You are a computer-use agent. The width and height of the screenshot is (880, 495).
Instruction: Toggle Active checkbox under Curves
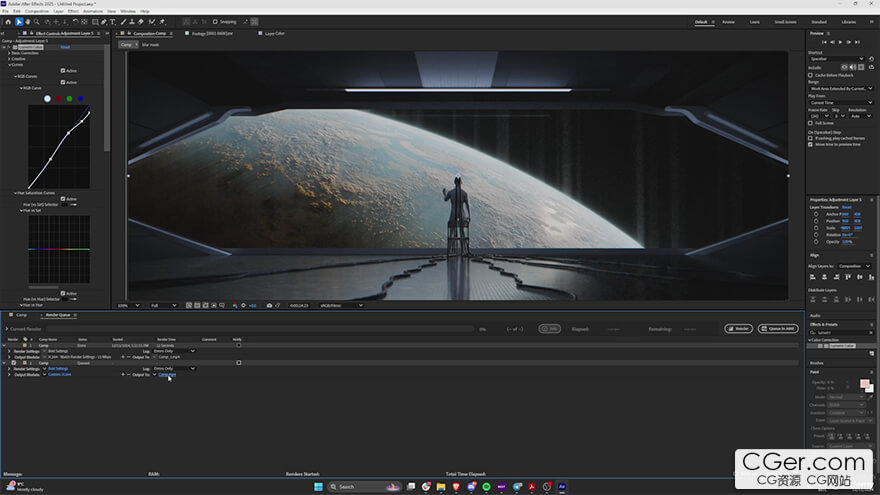click(63, 71)
